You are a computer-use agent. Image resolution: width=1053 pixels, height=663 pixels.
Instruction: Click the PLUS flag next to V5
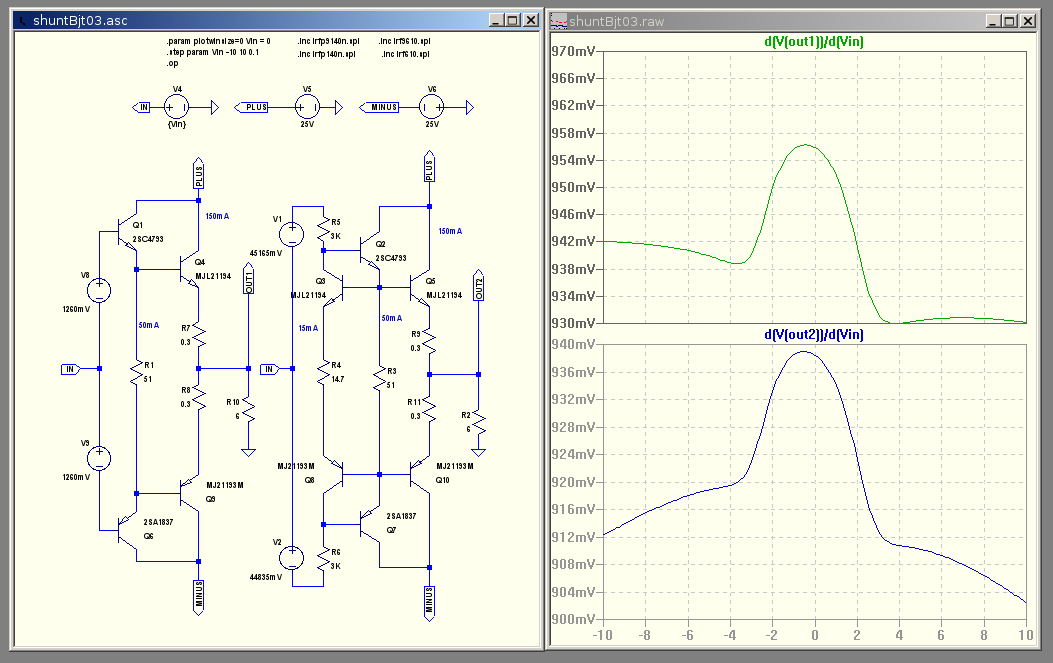[x=252, y=107]
